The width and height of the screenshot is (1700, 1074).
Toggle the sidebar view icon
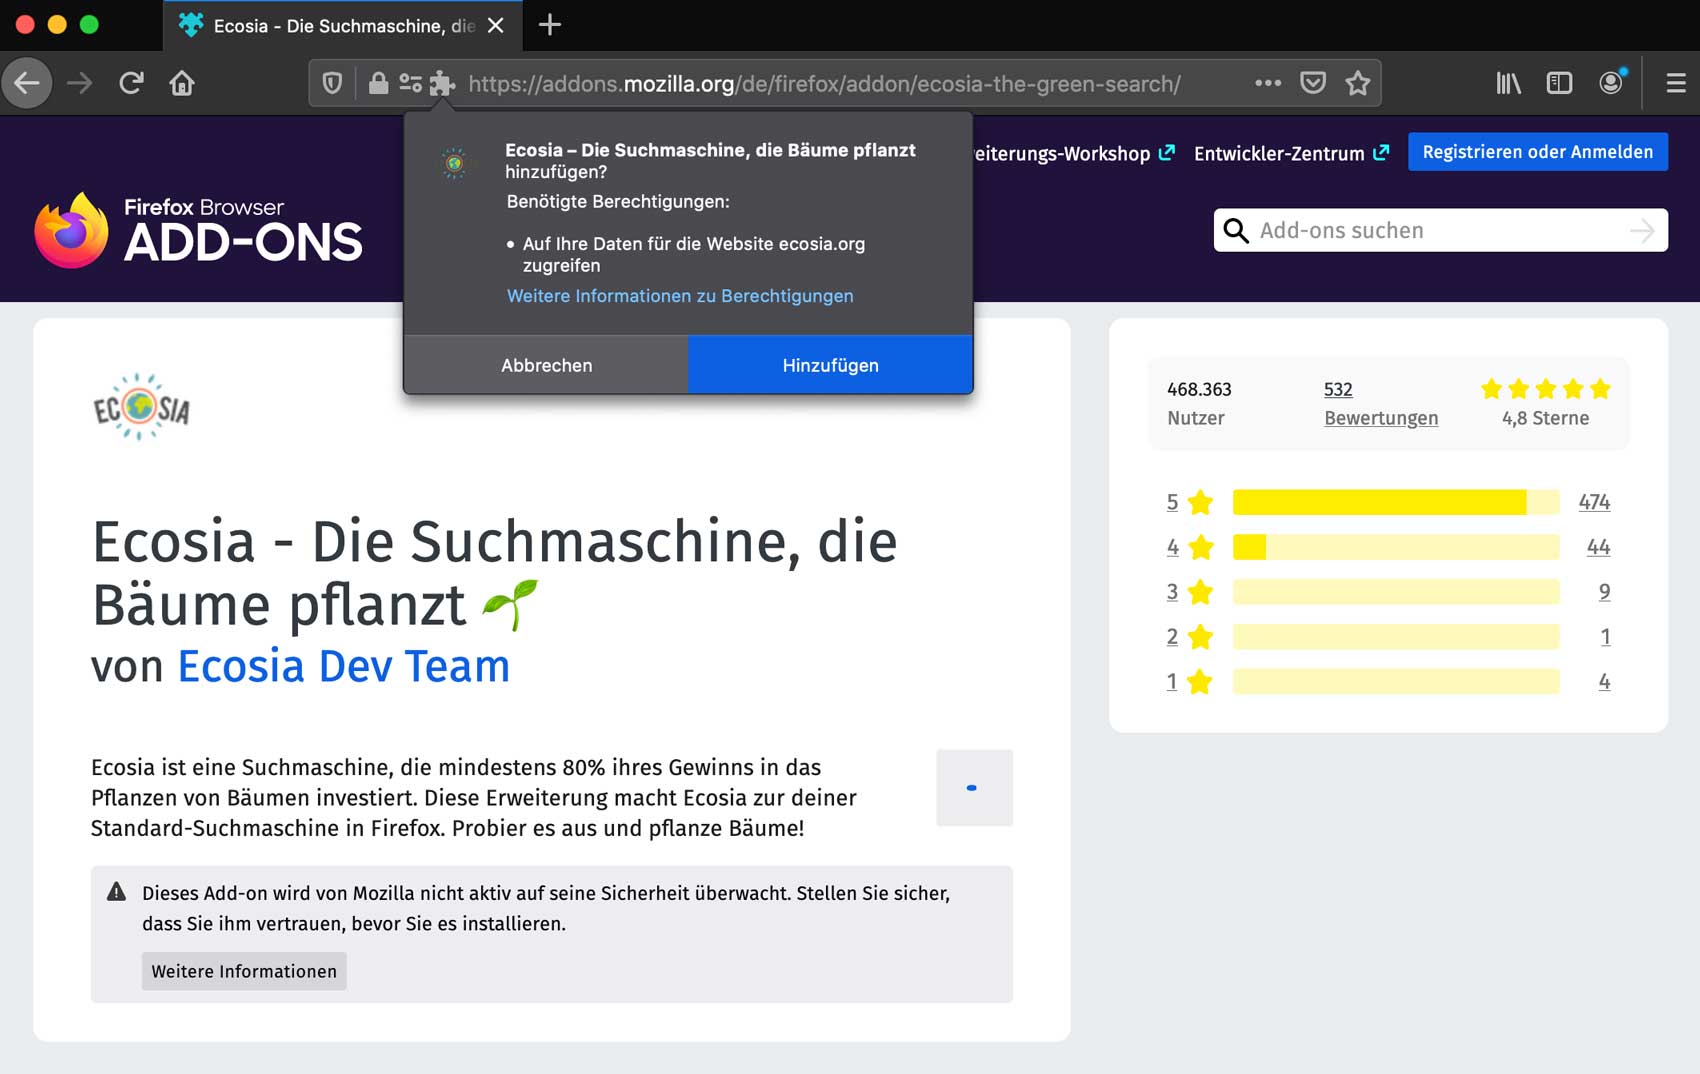tap(1559, 83)
